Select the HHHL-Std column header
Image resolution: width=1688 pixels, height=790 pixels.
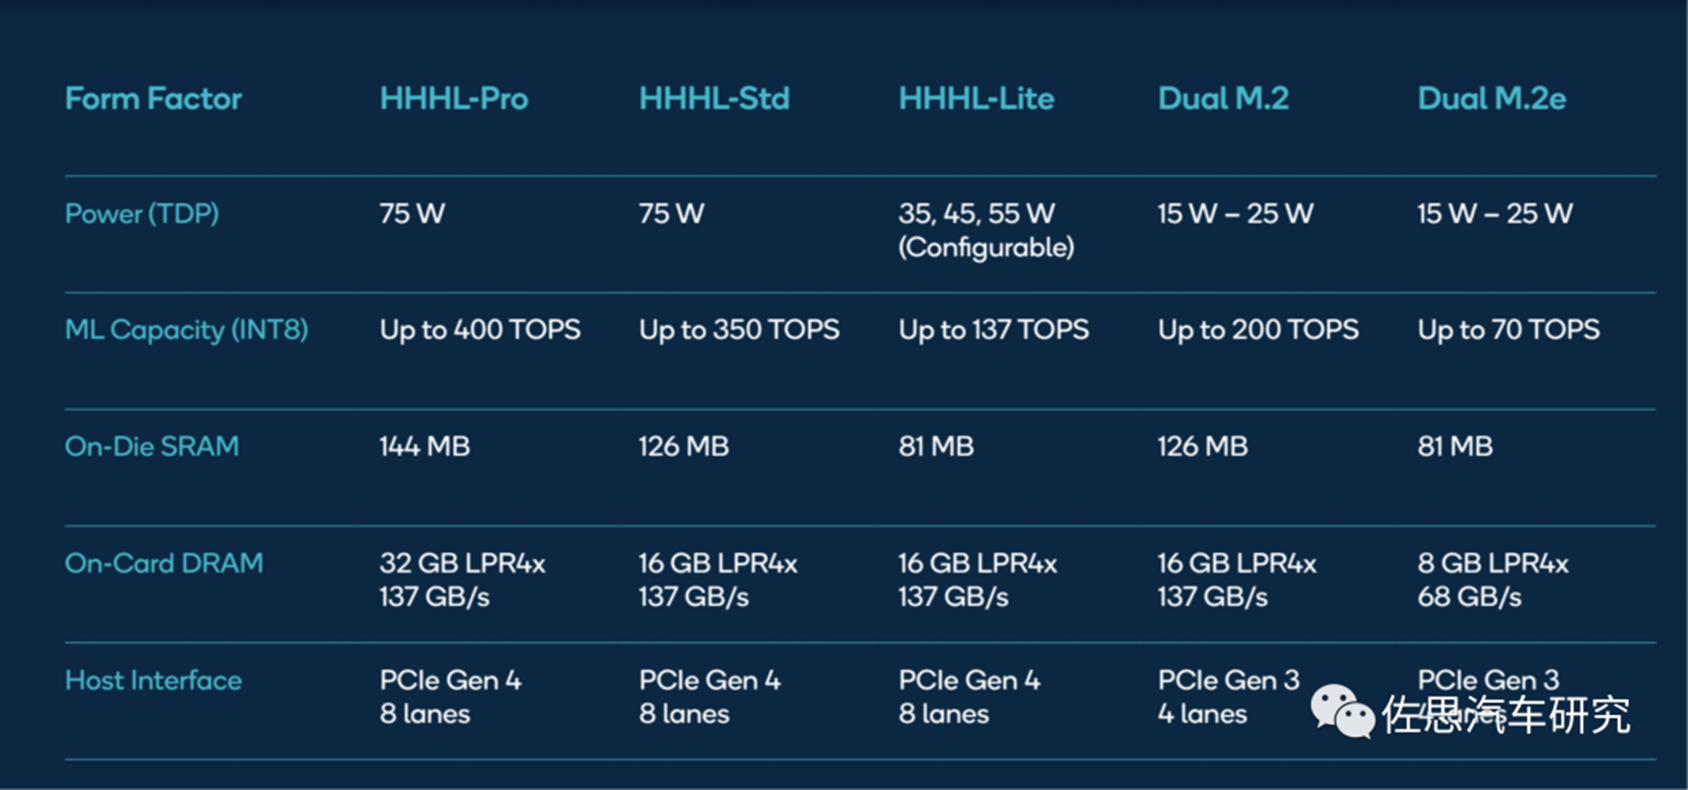[x=714, y=99]
